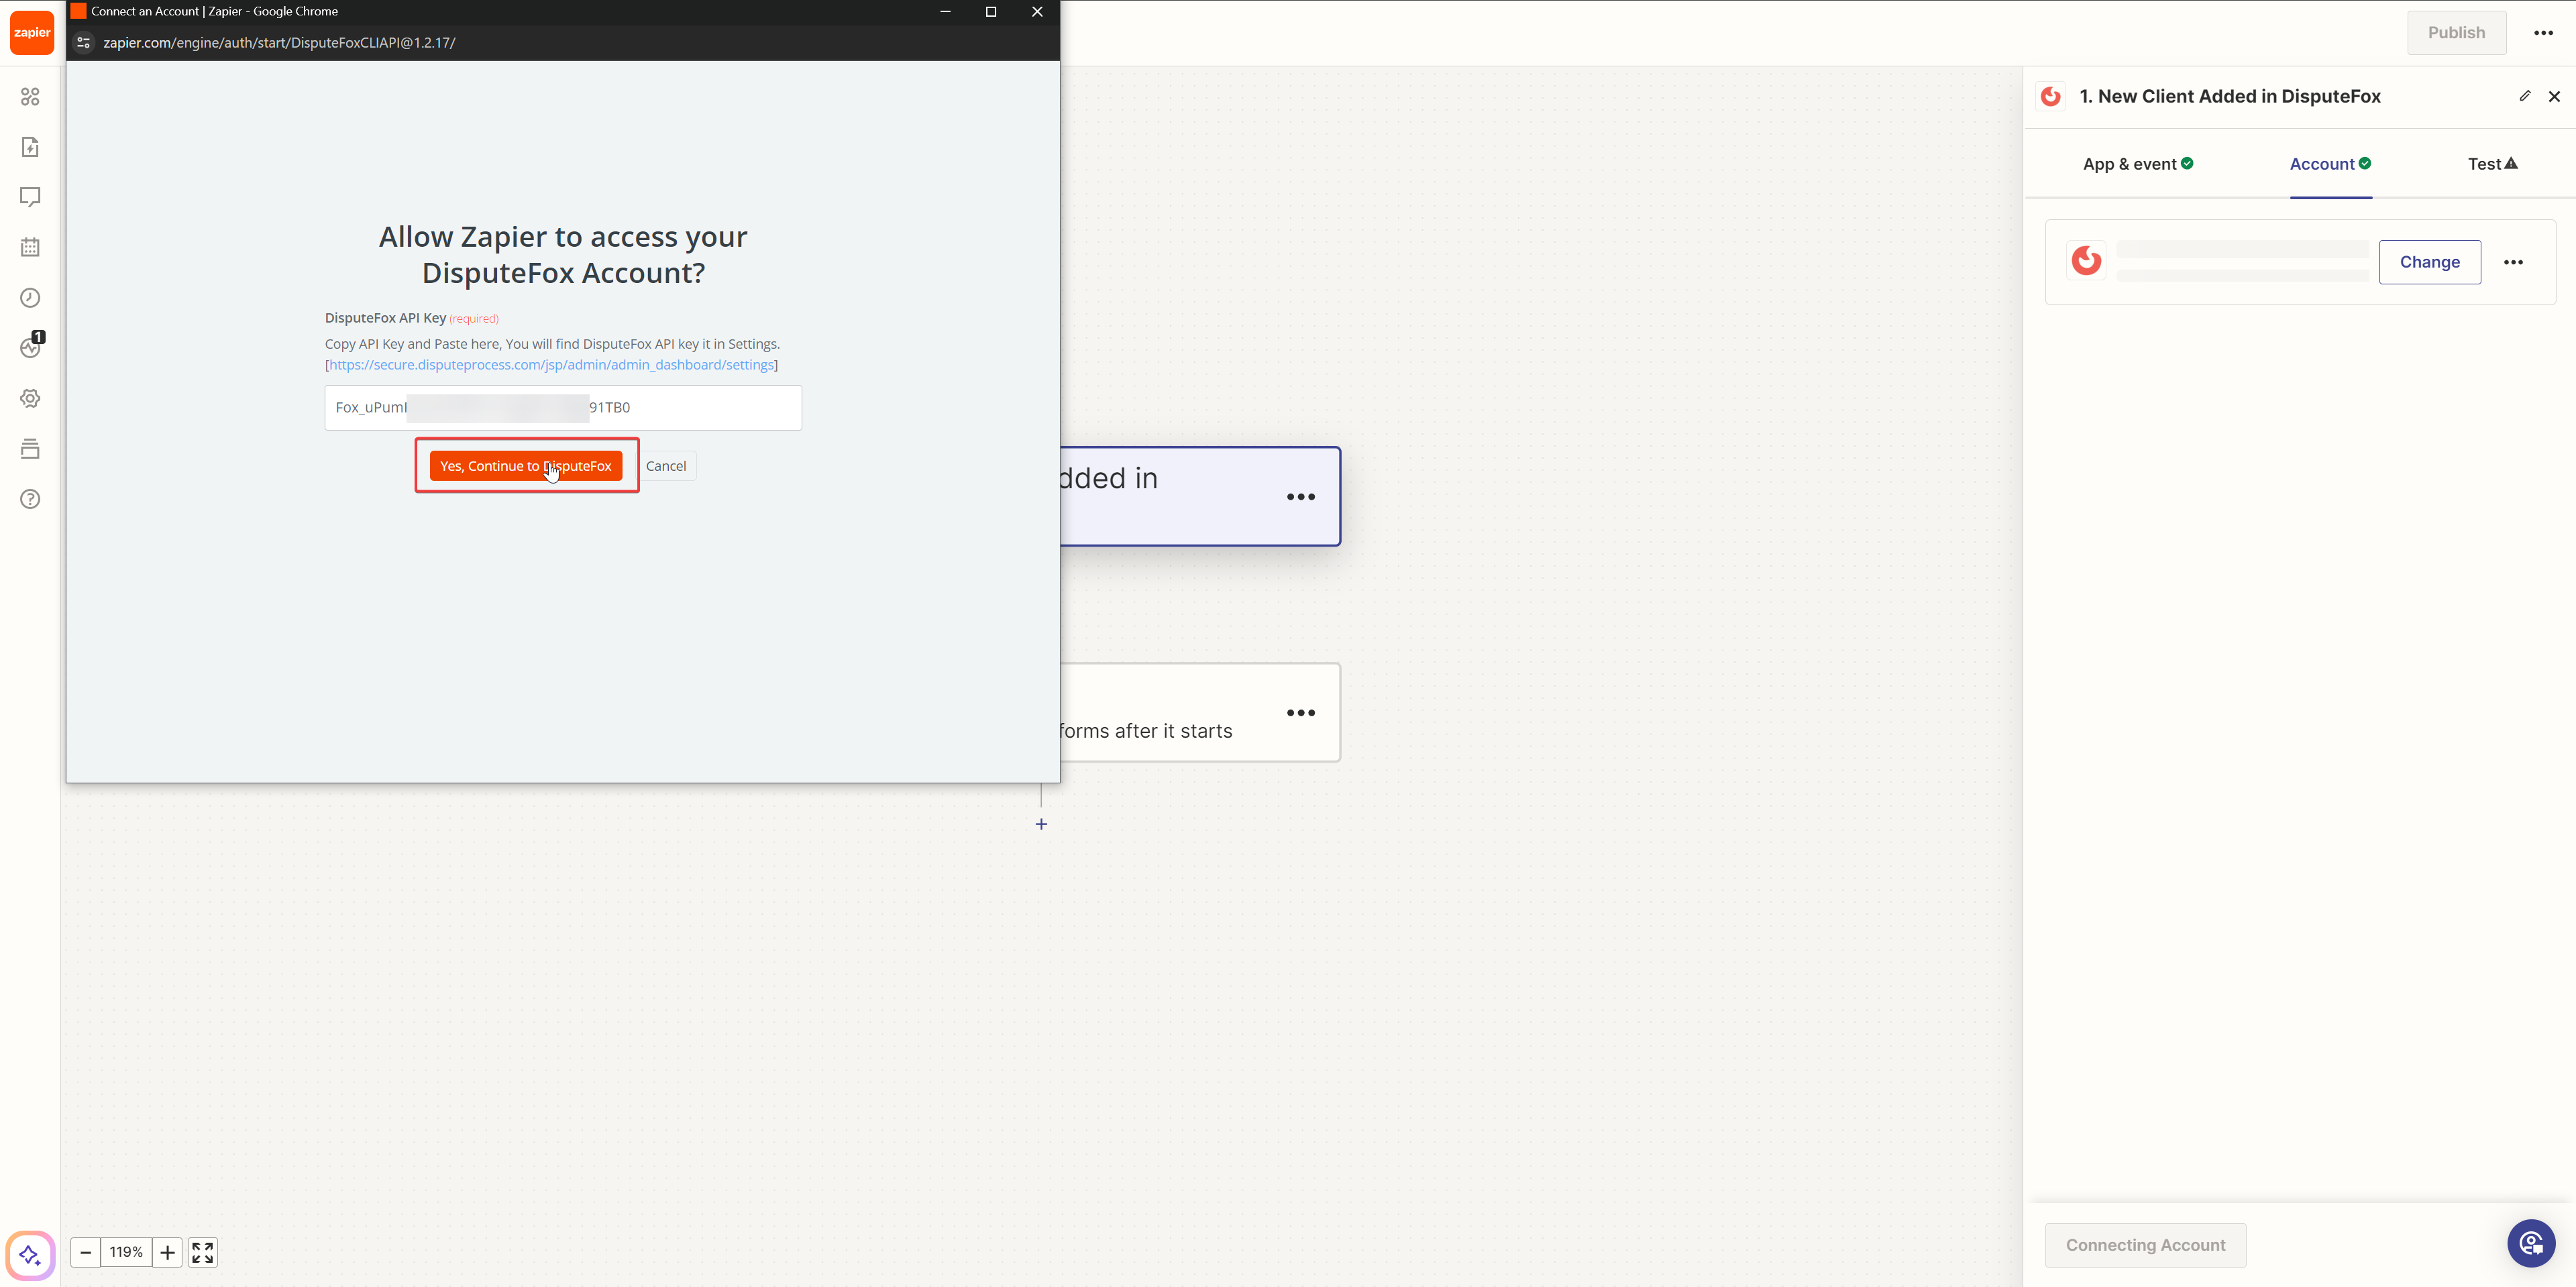Open the calendar icon in the left sidebar
This screenshot has width=2576, height=1287.
tap(30, 246)
